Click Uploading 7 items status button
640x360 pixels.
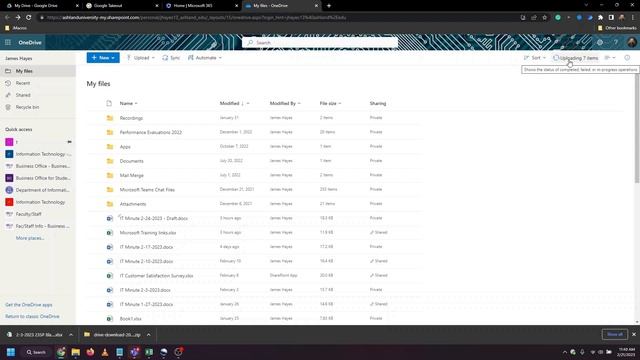576,58
